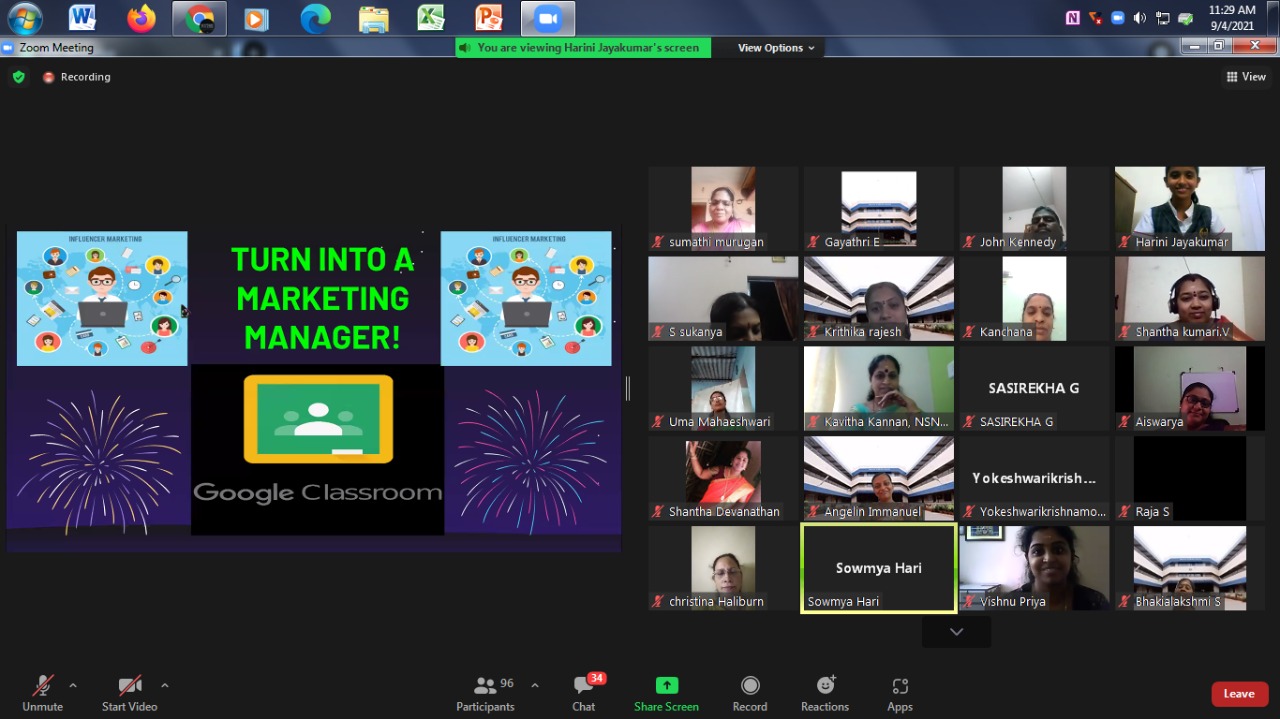The height and width of the screenshot is (719, 1280).
Task: Open the Chat panel
Action: (584, 693)
